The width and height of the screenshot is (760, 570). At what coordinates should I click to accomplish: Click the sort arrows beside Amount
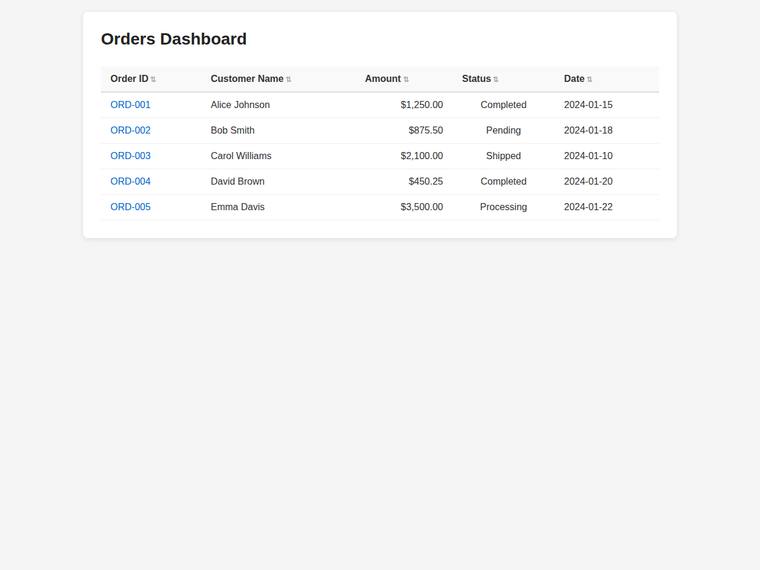406,79
